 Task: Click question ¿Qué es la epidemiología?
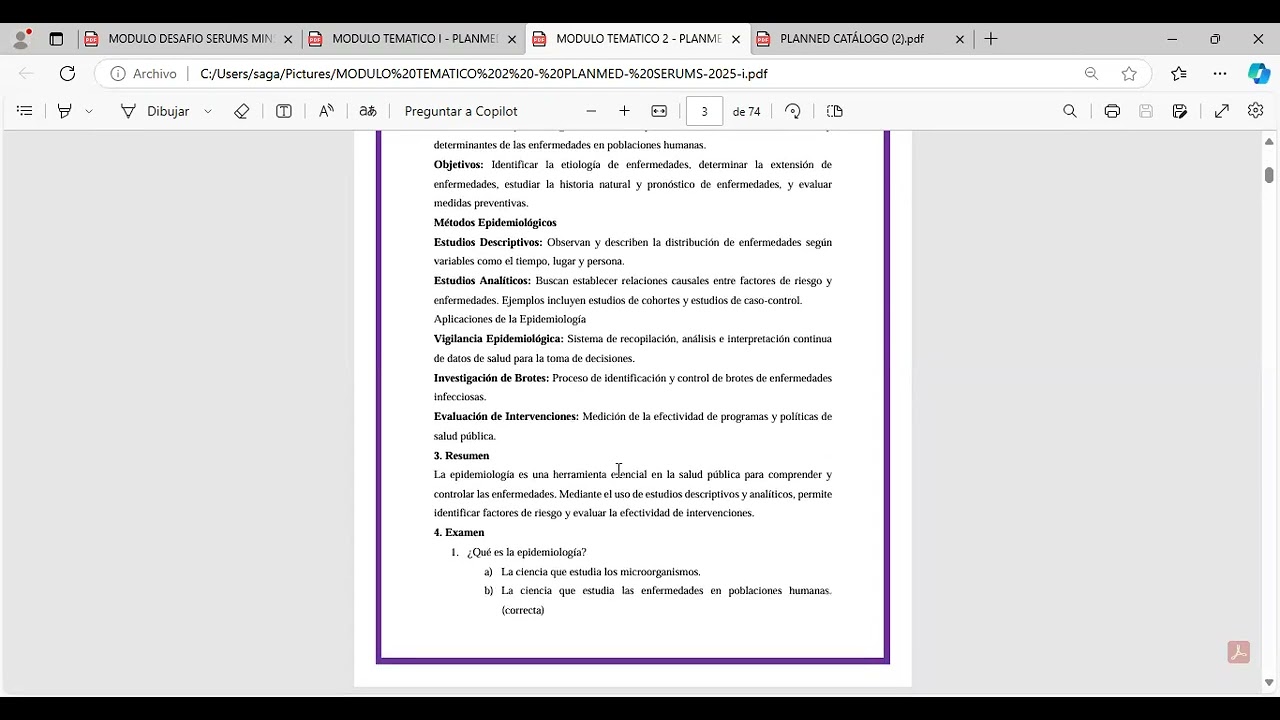pyautogui.click(x=527, y=552)
